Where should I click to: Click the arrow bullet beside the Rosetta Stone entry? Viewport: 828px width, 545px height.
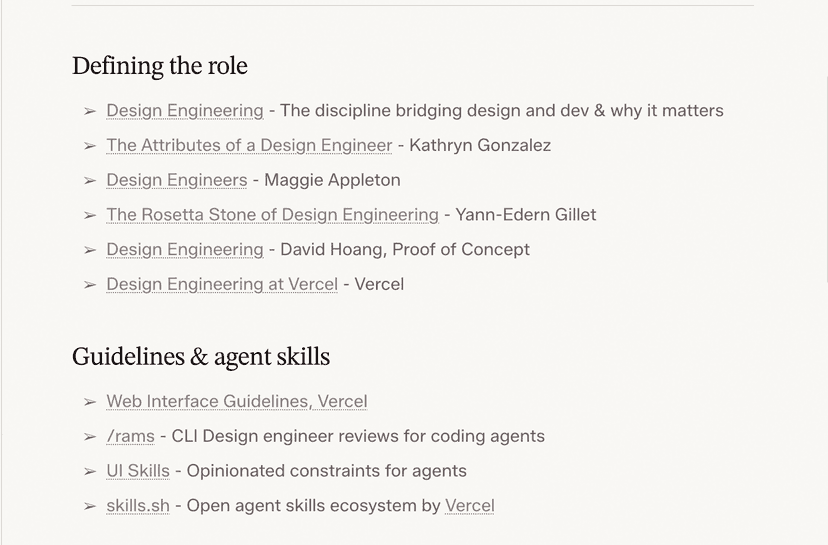point(90,215)
